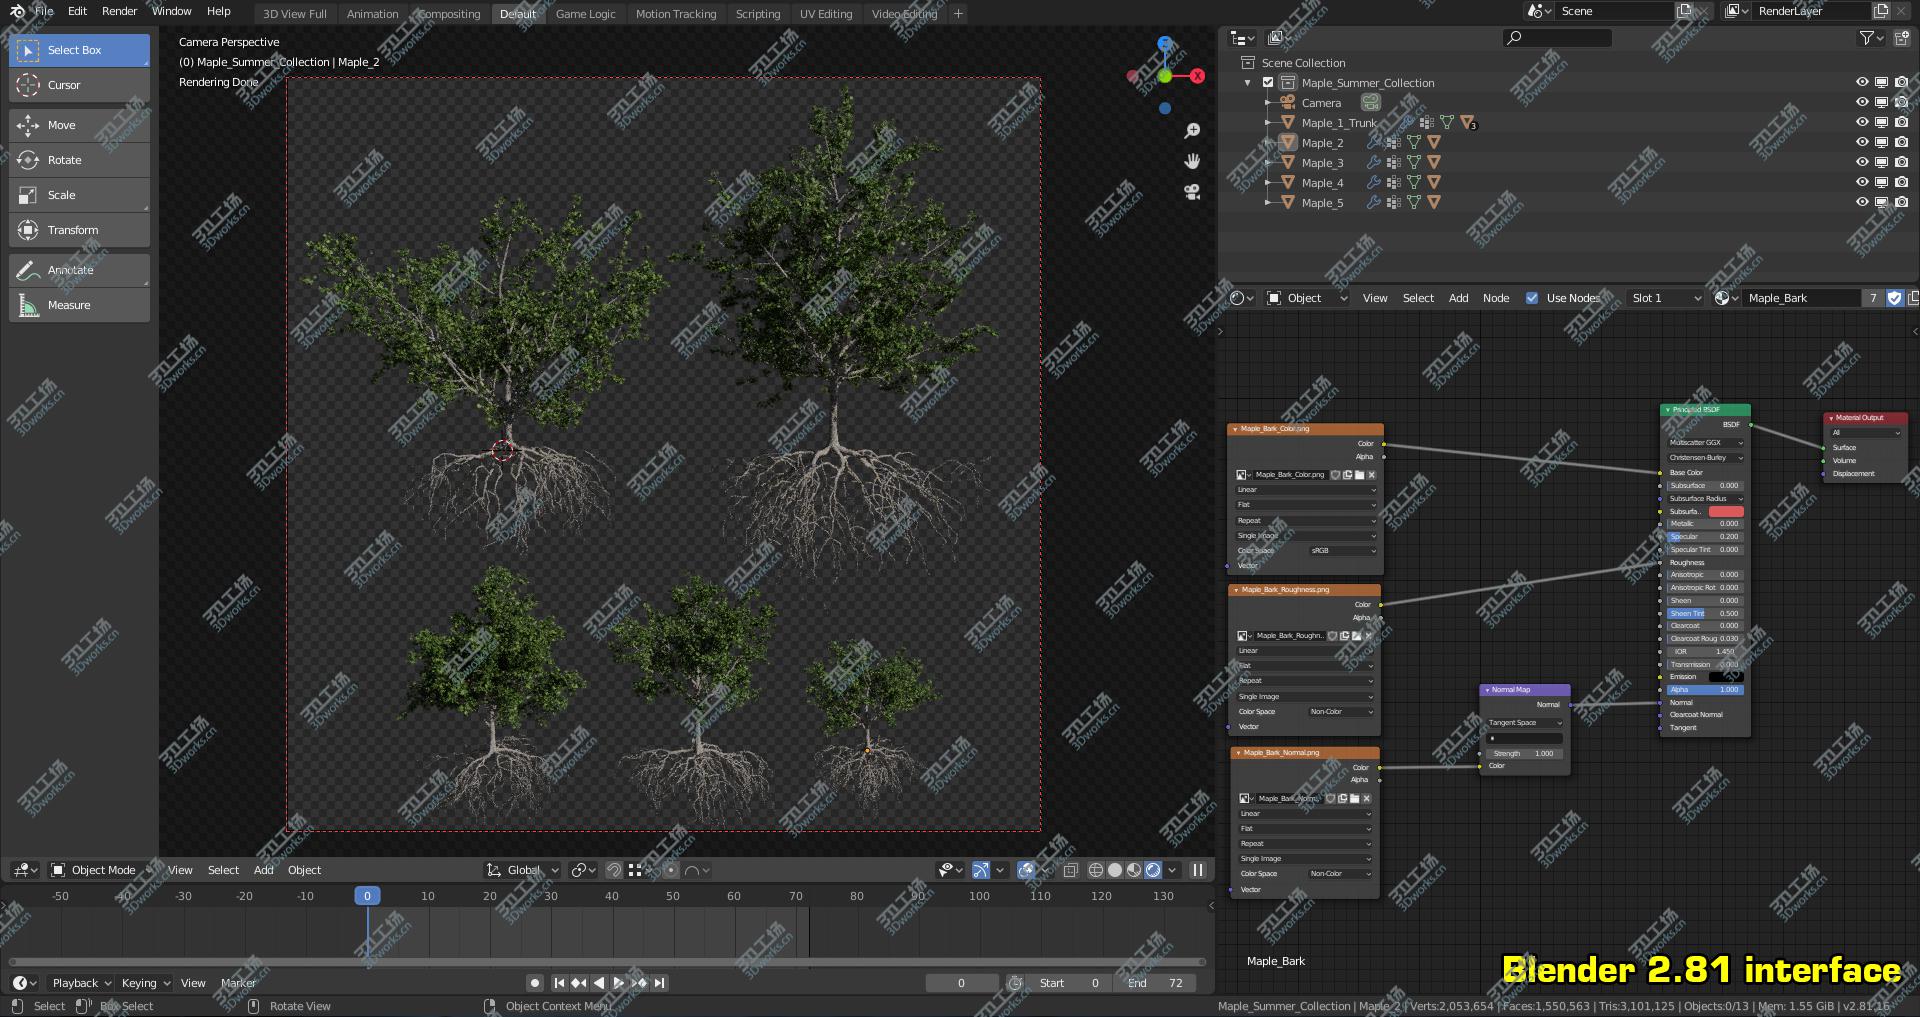Open the Slot 1 material dropdown
This screenshot has width=1920, height=1017.
(1665, 298)
